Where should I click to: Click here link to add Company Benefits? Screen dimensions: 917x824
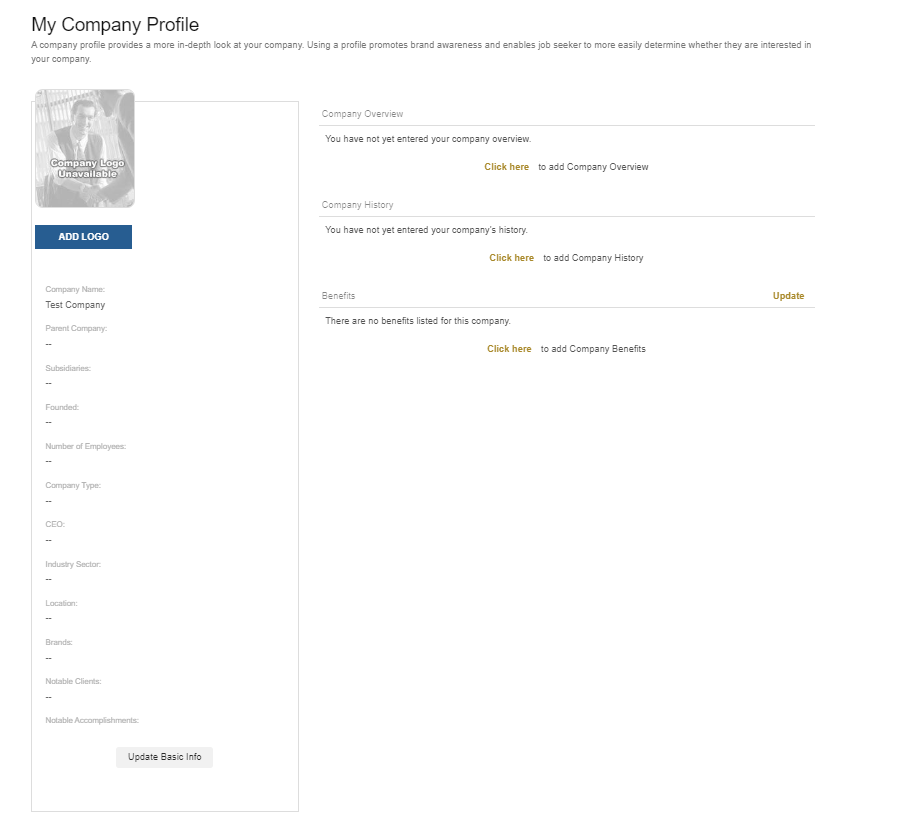click(x=509, y=349)
